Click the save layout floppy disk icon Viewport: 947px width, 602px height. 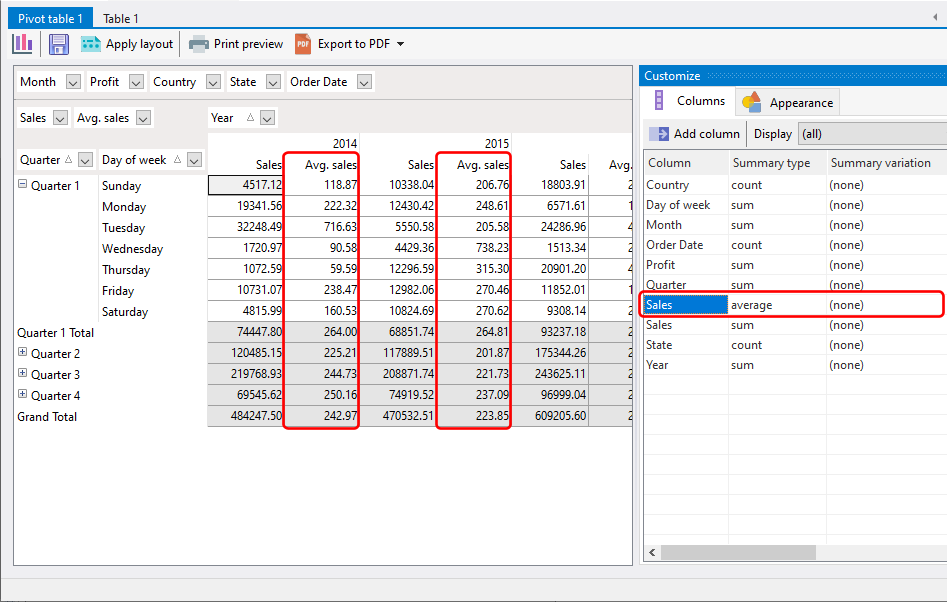[x=59, y=44]
